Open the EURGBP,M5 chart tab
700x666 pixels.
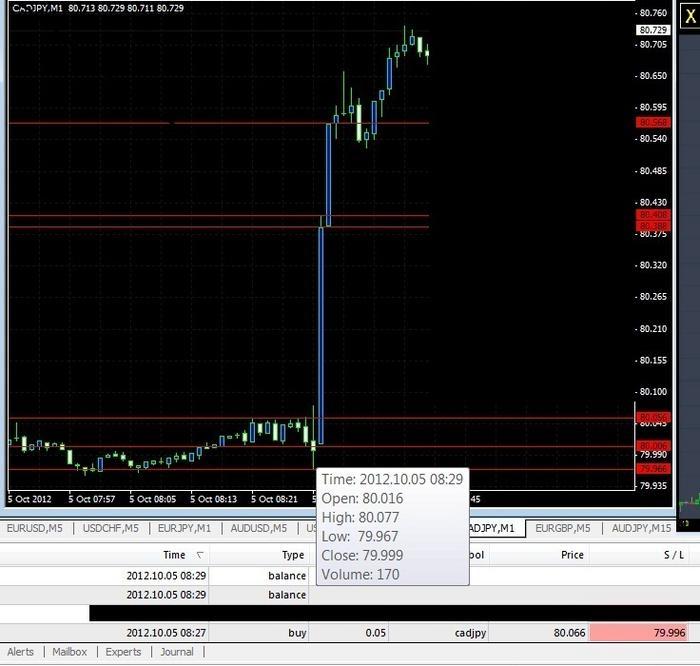562,528
